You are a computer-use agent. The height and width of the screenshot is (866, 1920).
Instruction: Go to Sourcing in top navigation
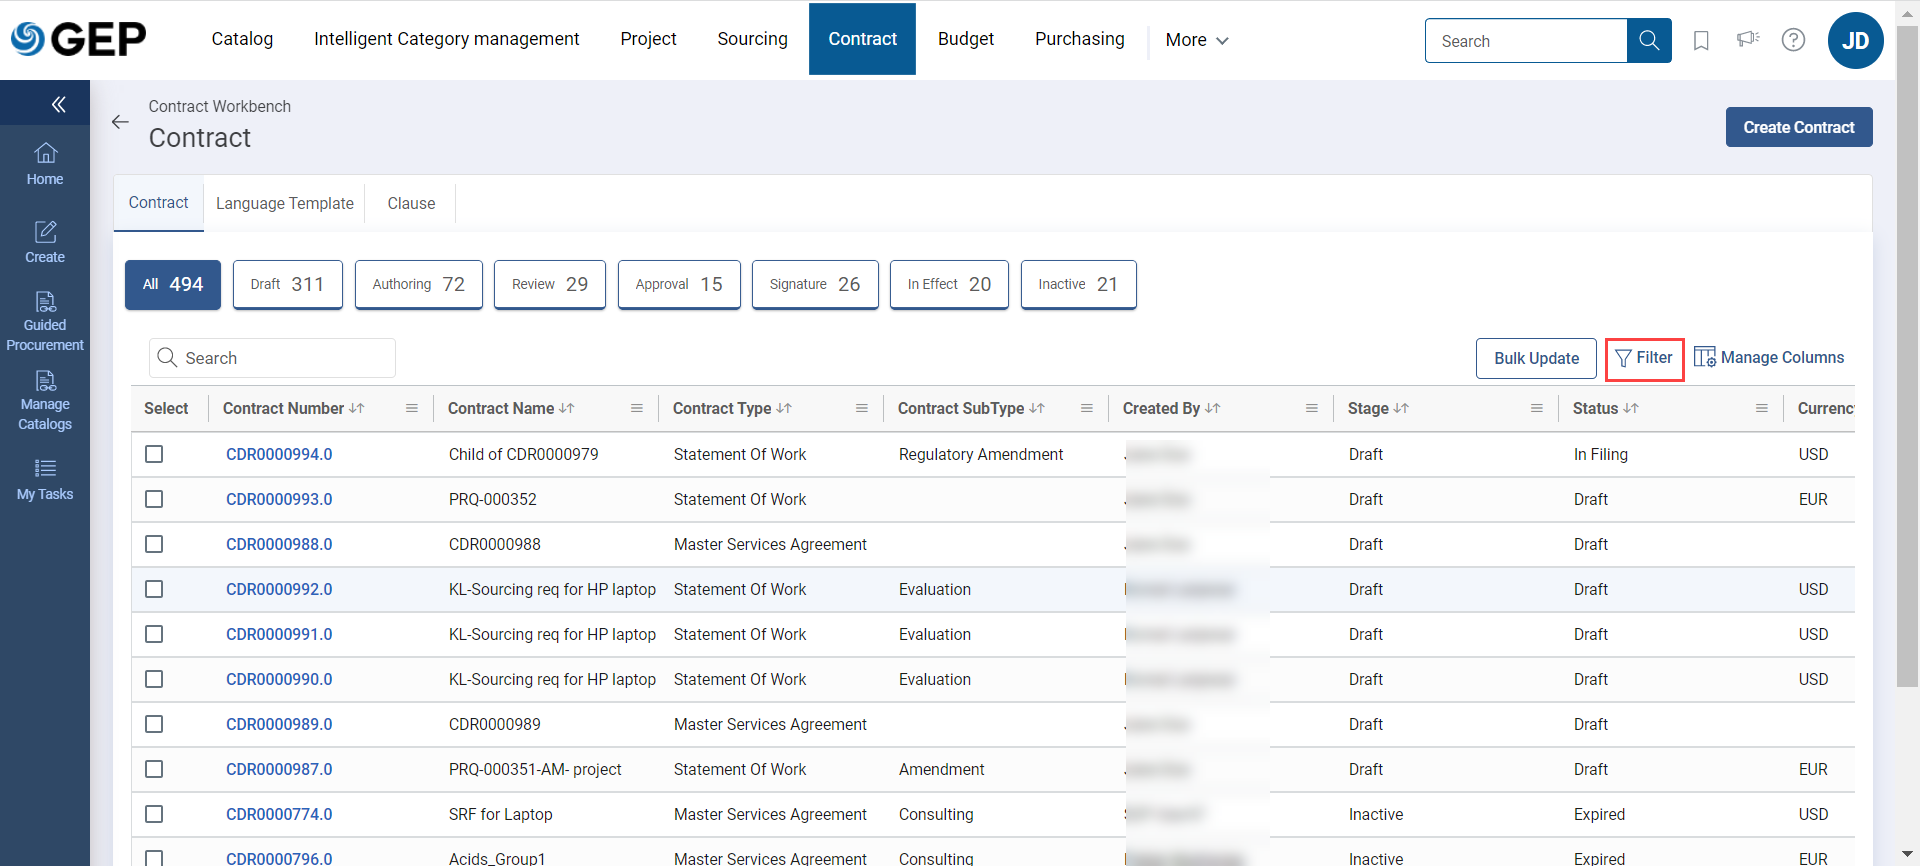pyautogui.click(x=752, y=39)
